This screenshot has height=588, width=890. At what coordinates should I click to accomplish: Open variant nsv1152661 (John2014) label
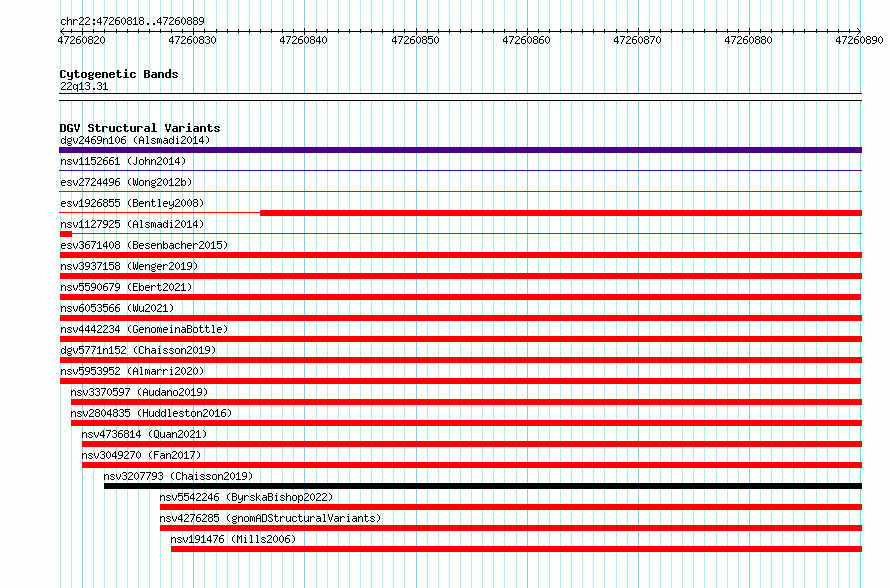123,161
